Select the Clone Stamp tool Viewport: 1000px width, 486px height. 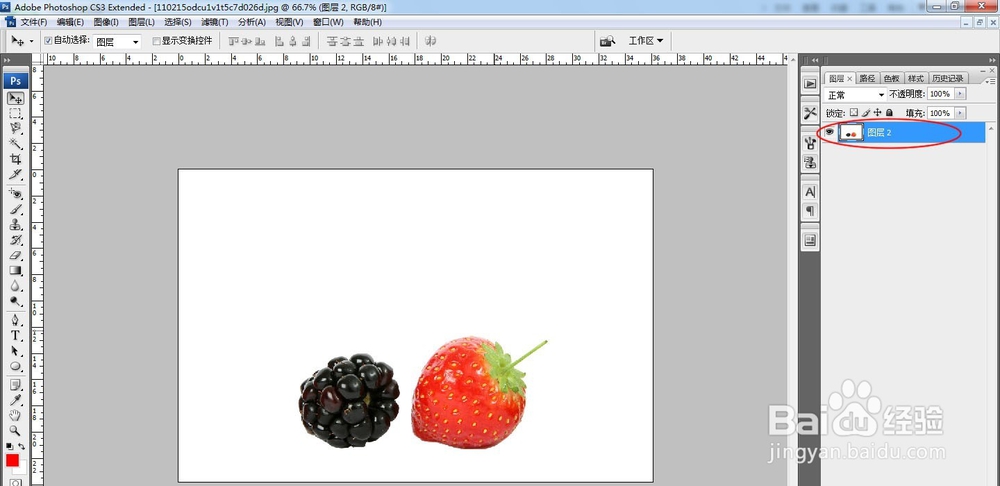(x=15, y=225)
